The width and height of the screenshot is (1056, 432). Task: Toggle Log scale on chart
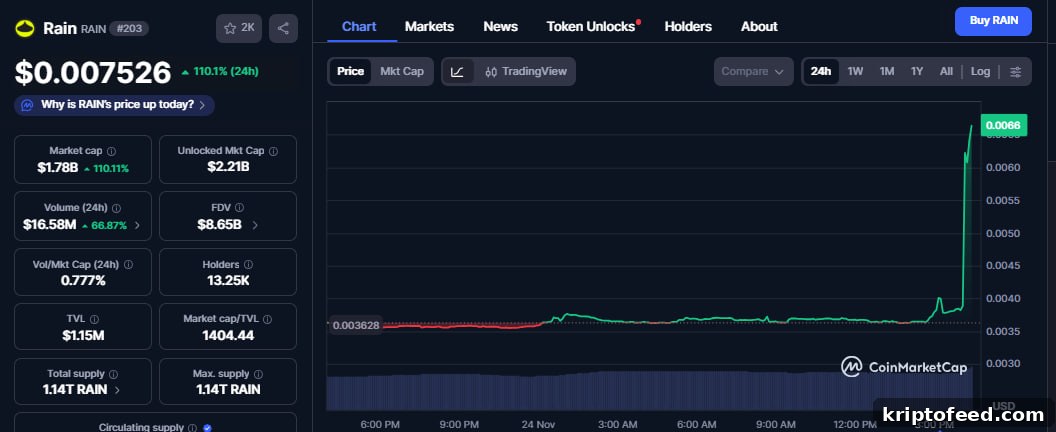pyautogui.click(x=981, y=71)
